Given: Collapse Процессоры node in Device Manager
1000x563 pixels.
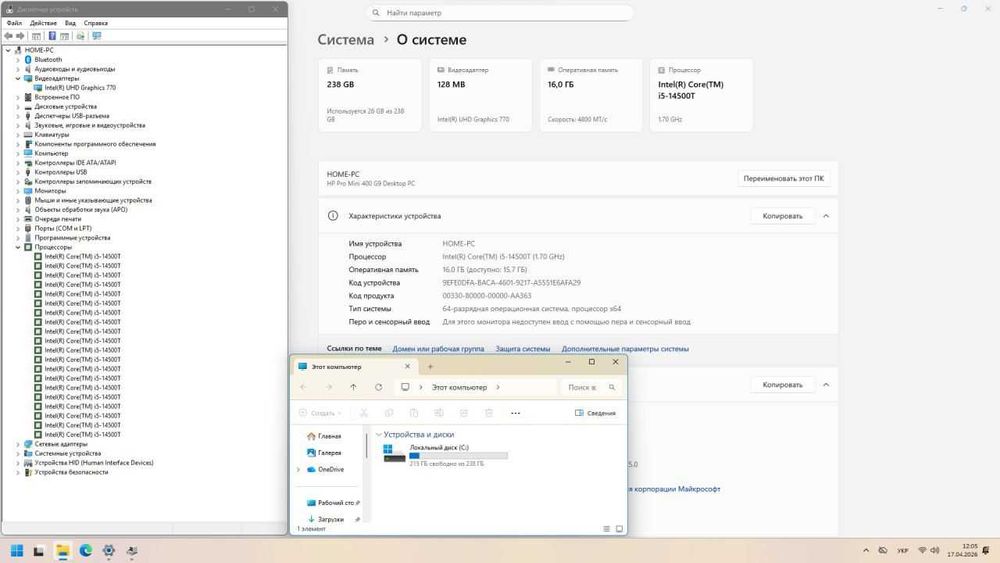Looking at the screenshot, I should 18,247.
